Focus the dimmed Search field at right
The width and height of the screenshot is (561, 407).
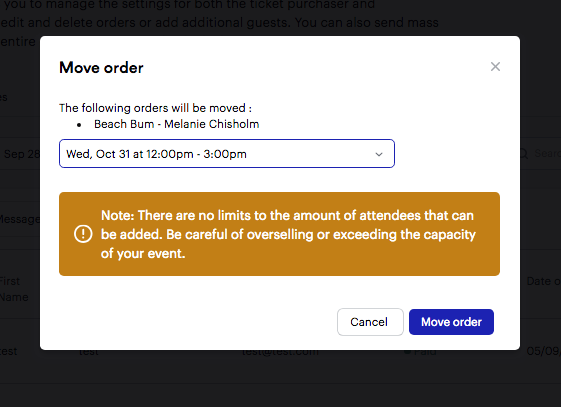[x=547, y=153]
